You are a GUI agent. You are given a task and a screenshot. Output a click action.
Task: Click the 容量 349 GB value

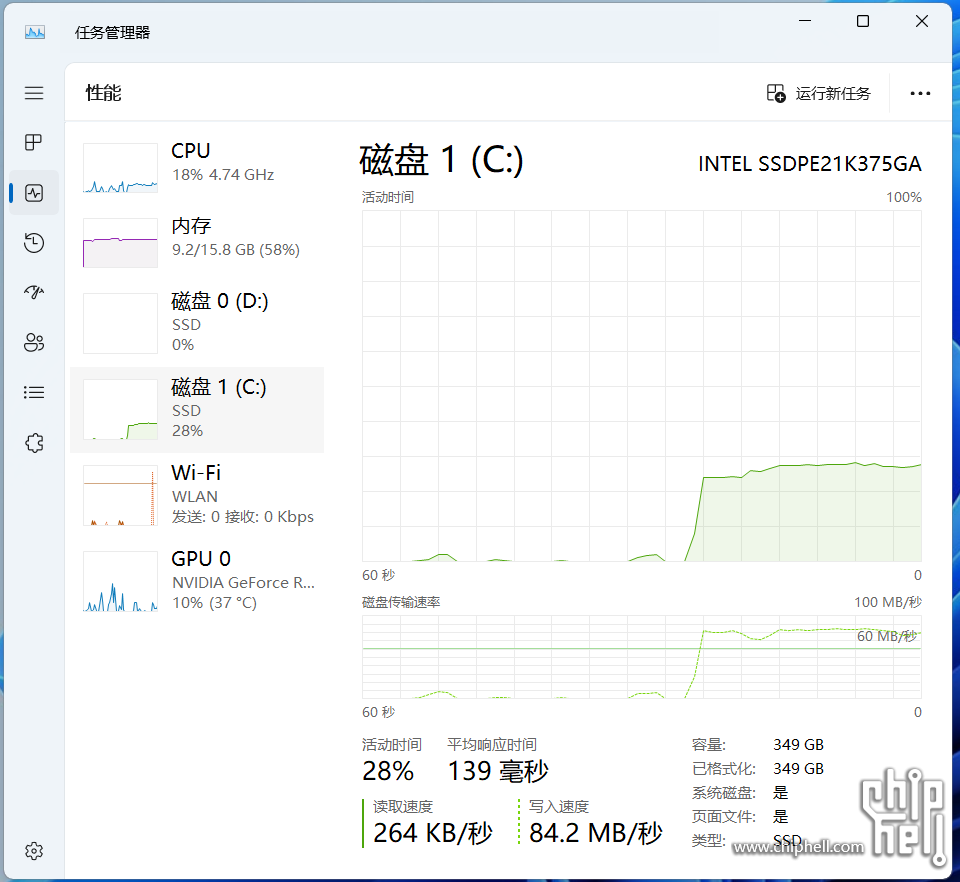[798, 744]
